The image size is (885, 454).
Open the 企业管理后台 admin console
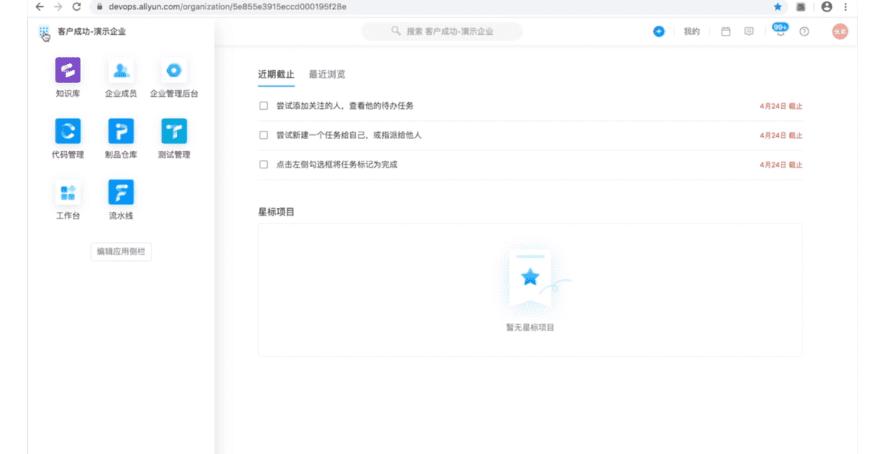click(174, 70)
